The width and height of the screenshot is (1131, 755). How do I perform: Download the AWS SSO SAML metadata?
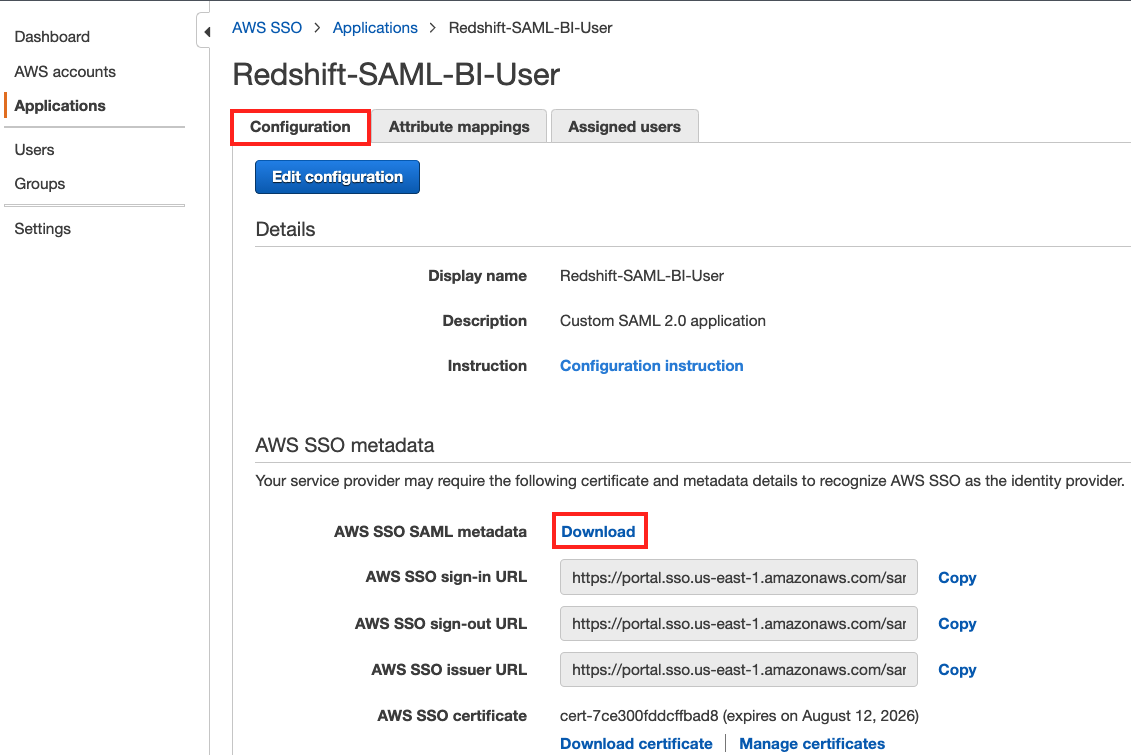coord(598,532)
